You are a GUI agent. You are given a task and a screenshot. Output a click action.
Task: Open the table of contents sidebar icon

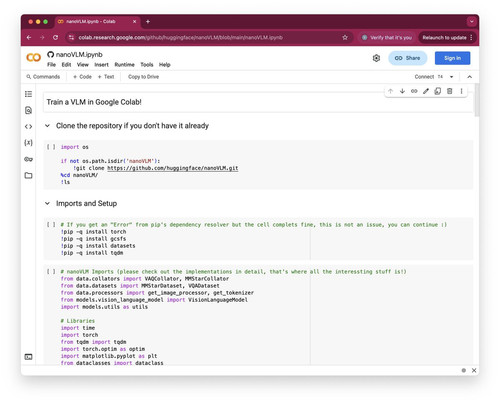tap(28, 94)
